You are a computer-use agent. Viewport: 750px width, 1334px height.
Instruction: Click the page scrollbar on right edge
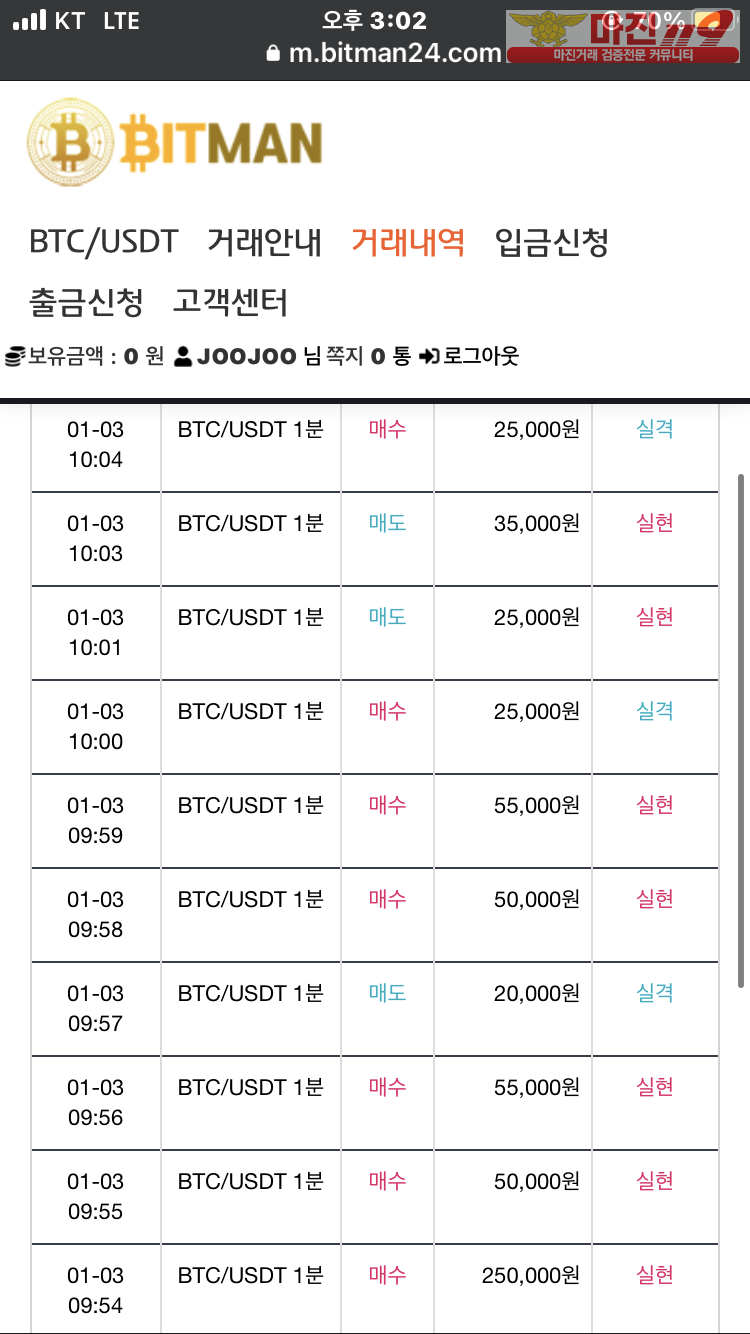(x=741, y=730)
